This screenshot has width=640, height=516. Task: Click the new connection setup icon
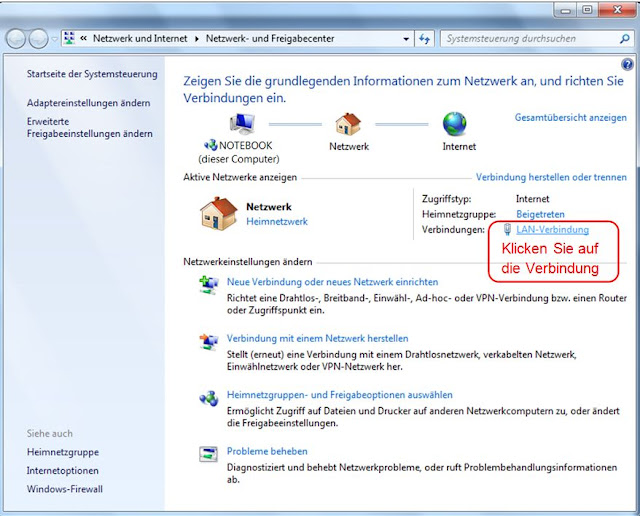209,285
